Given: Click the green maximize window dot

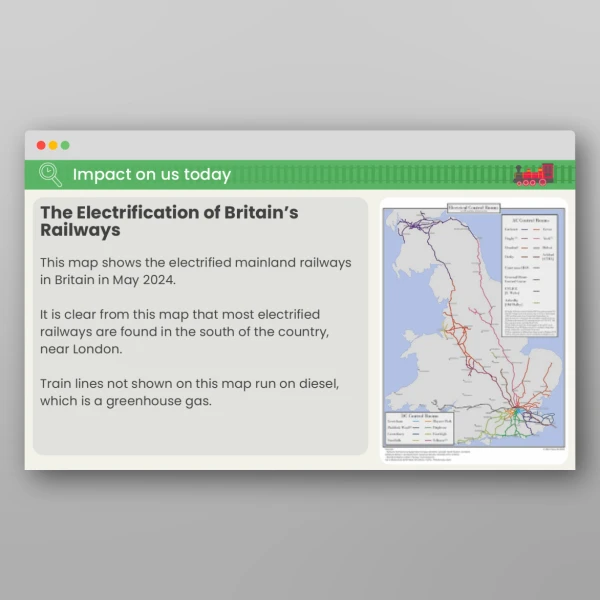Looking at the screenshot, I should click(x=65, y=145).
